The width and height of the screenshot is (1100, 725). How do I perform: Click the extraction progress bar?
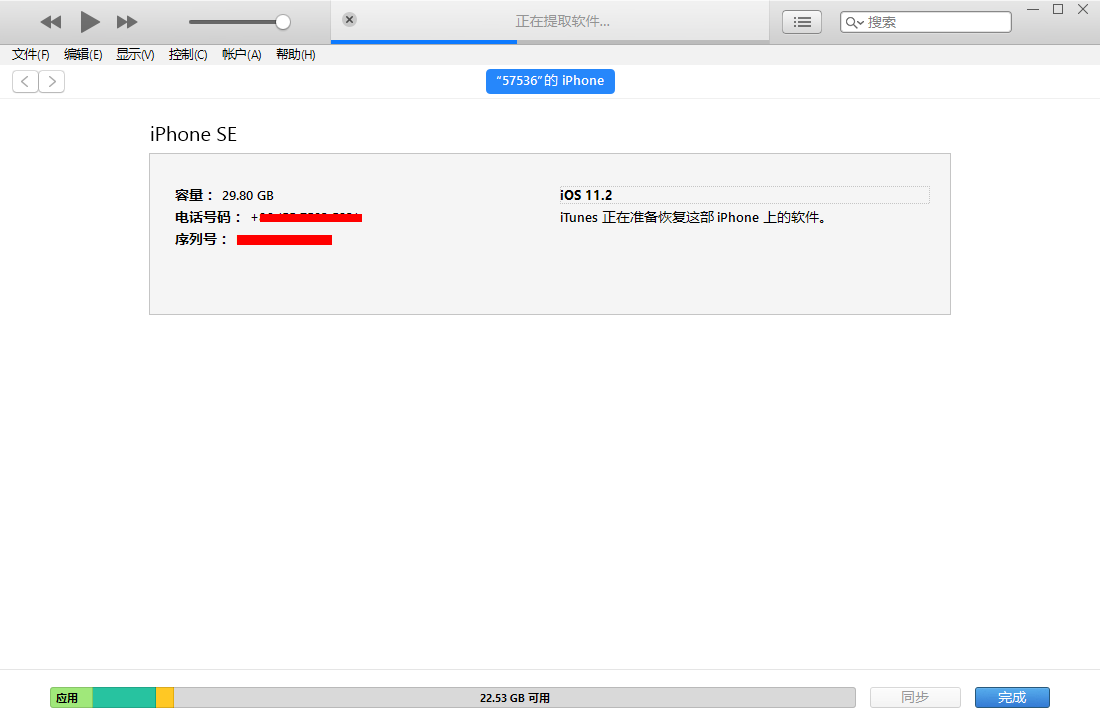pyautogui.click(x=550, y=42)
